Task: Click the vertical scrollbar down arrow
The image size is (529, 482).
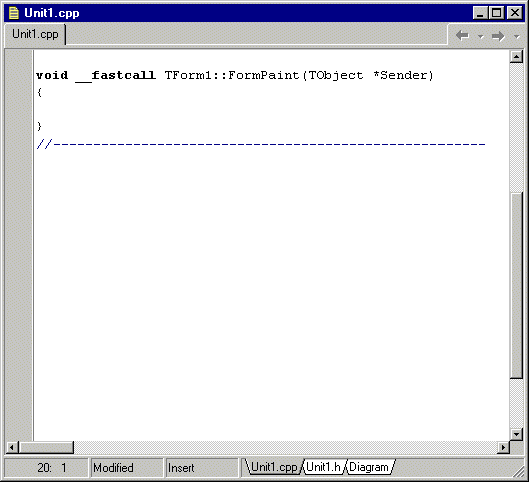Action: tap(516, 434)
